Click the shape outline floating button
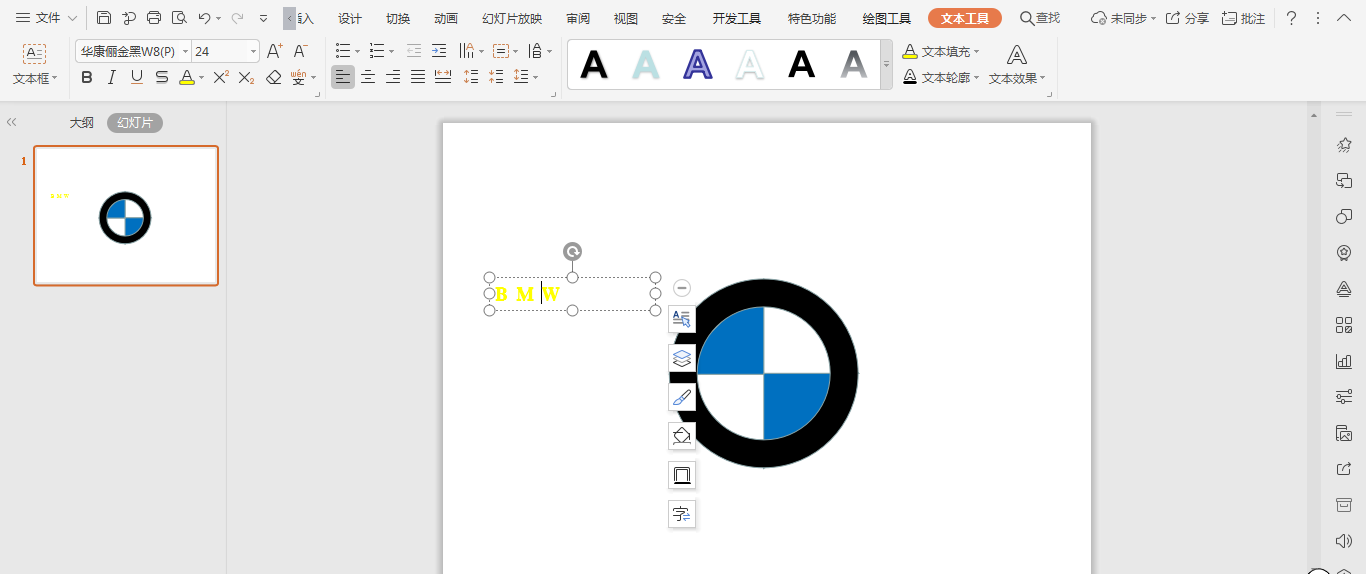 (x=682, y=475)
